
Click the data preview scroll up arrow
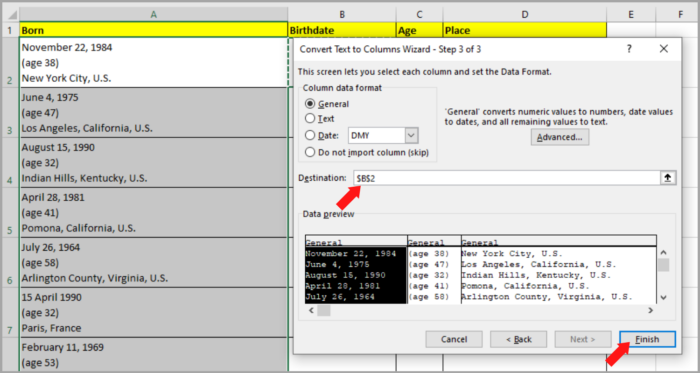[663, 253]
